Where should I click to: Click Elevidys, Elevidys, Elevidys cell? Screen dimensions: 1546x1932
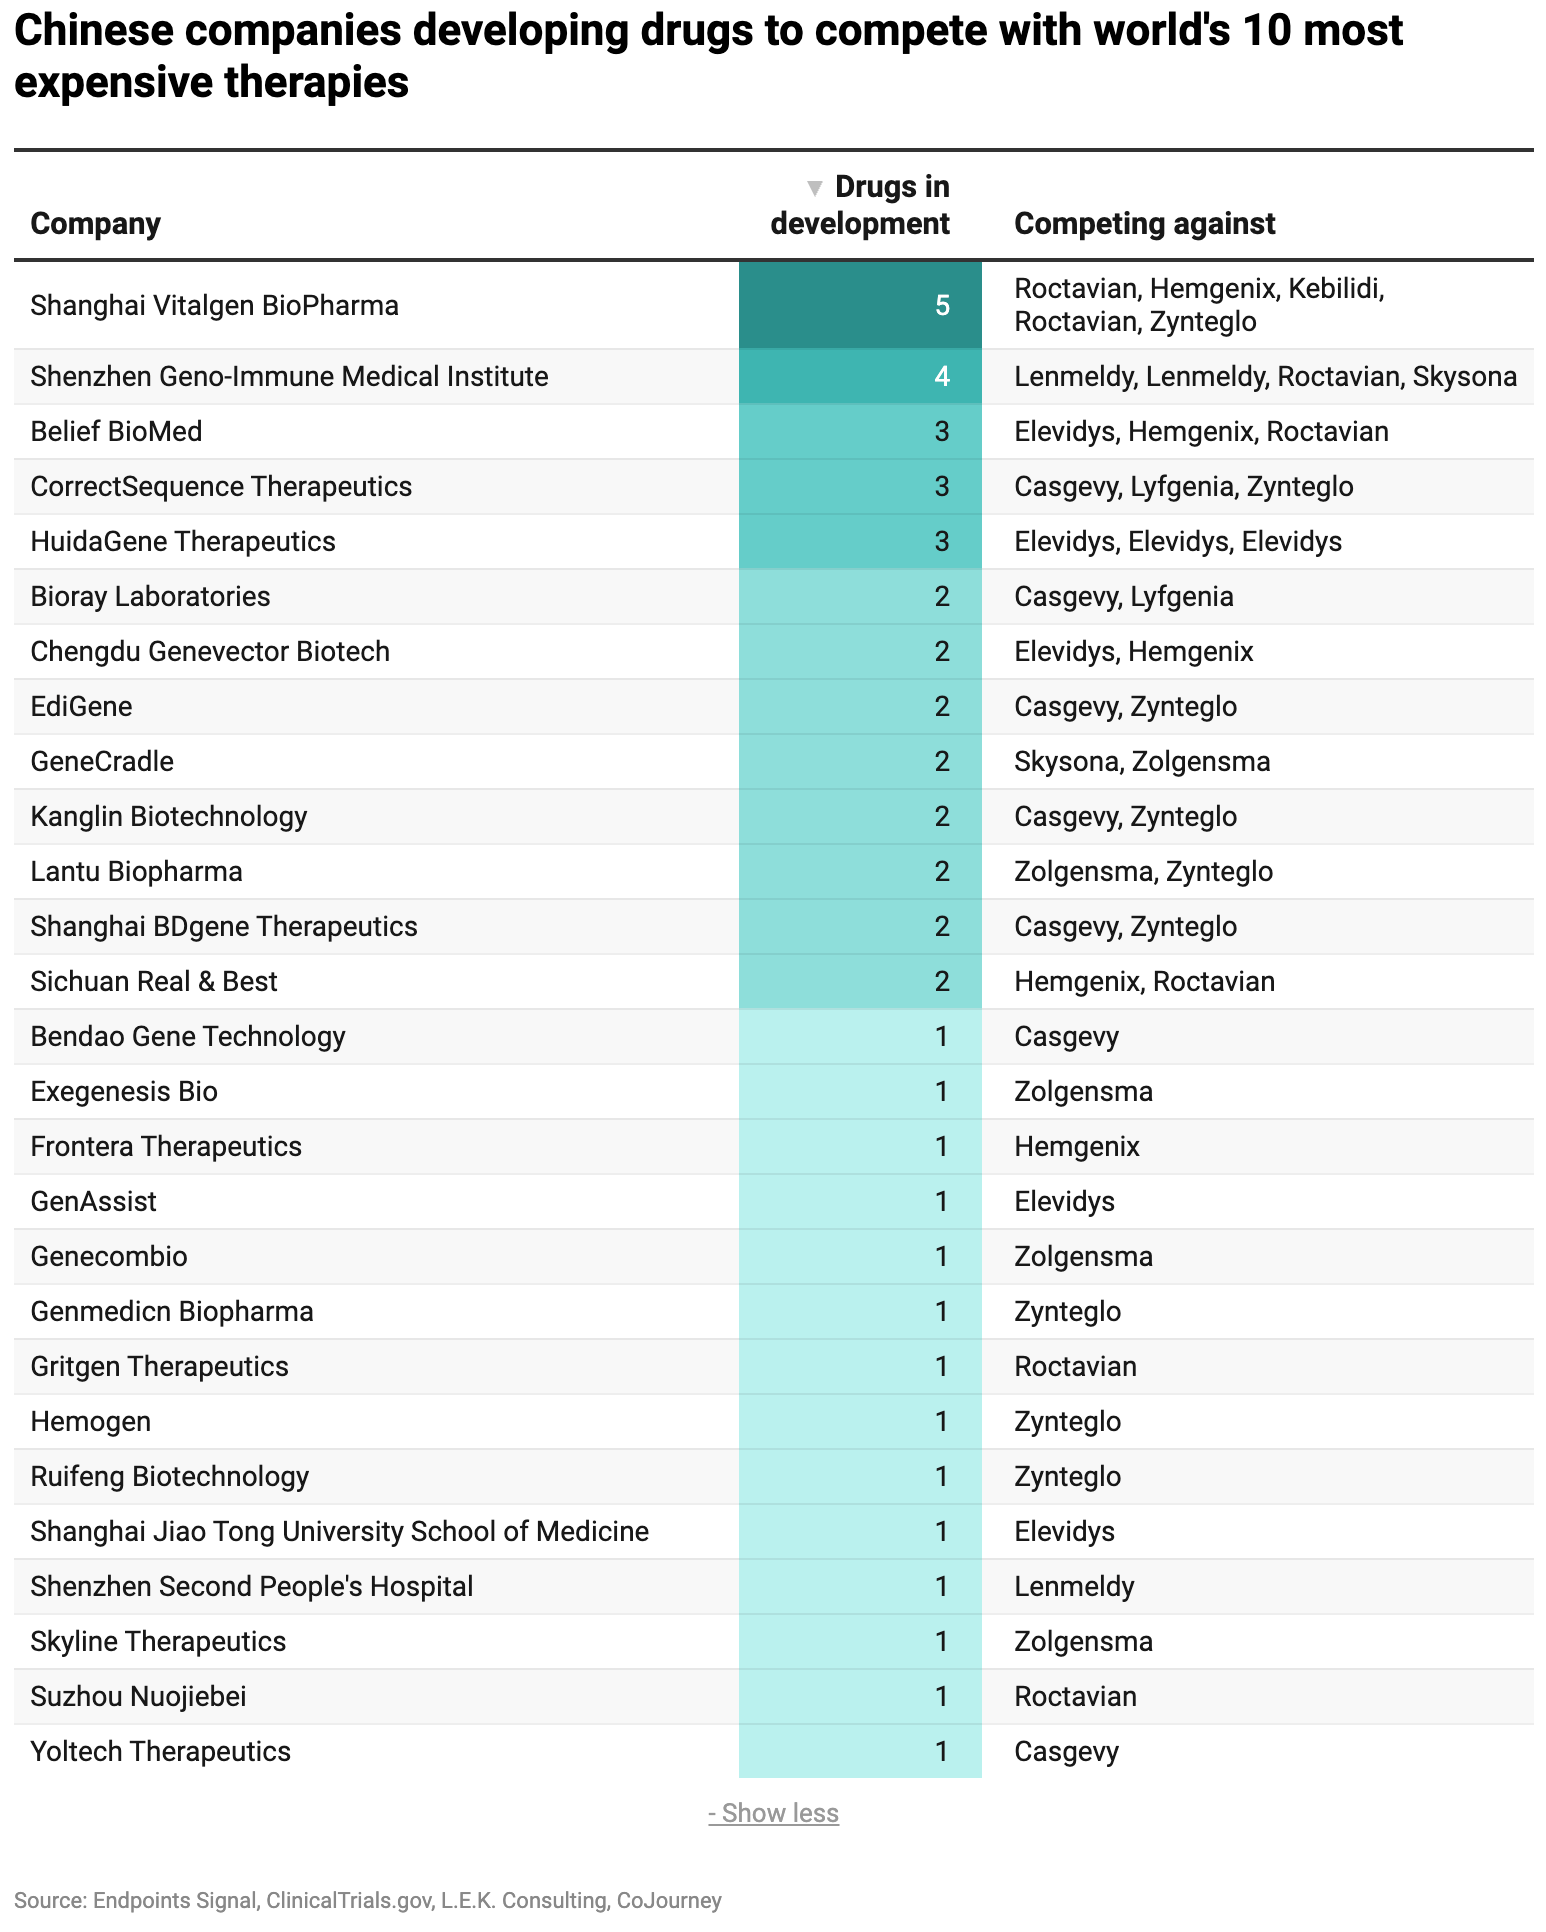tap(1178, 542)
